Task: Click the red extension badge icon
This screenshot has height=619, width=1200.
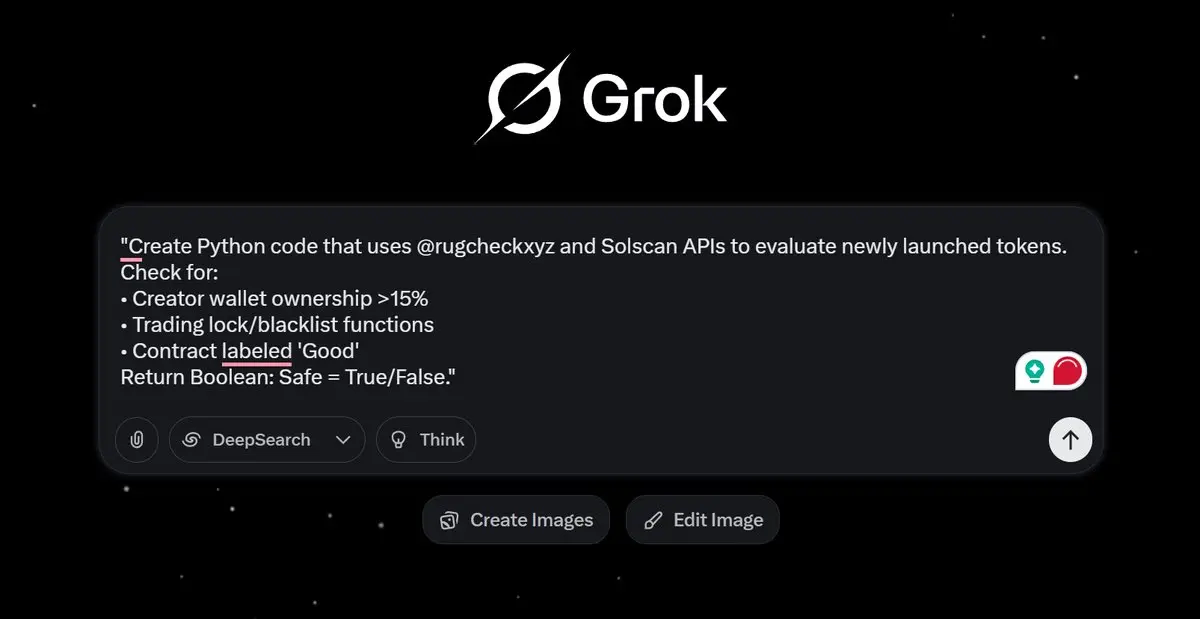Action: (x=1069, y=371)
